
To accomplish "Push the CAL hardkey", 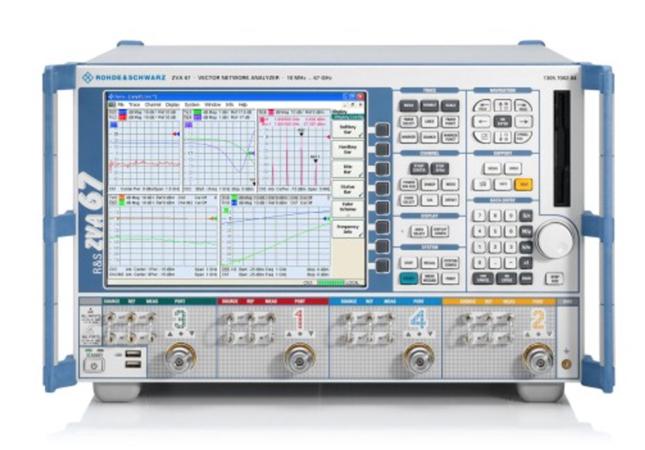I will point(429,200).
